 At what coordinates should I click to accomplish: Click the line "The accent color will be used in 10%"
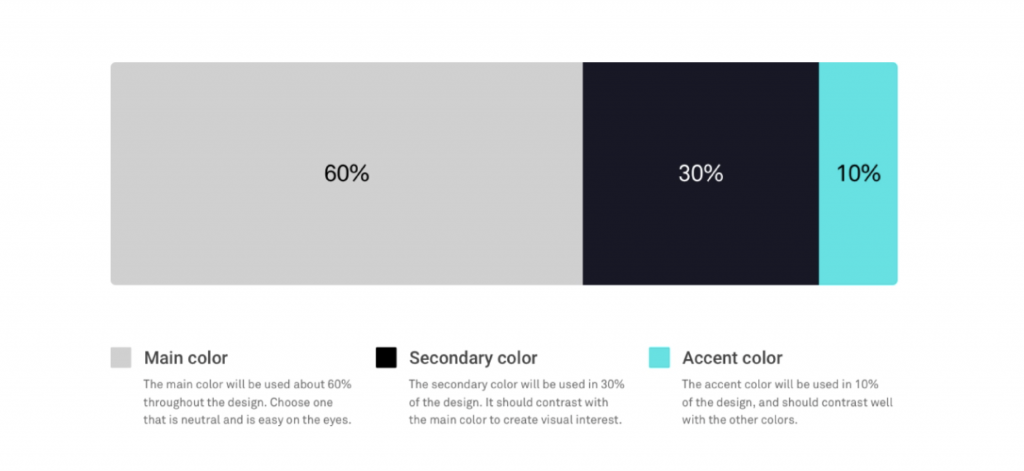tap(780, 383)
